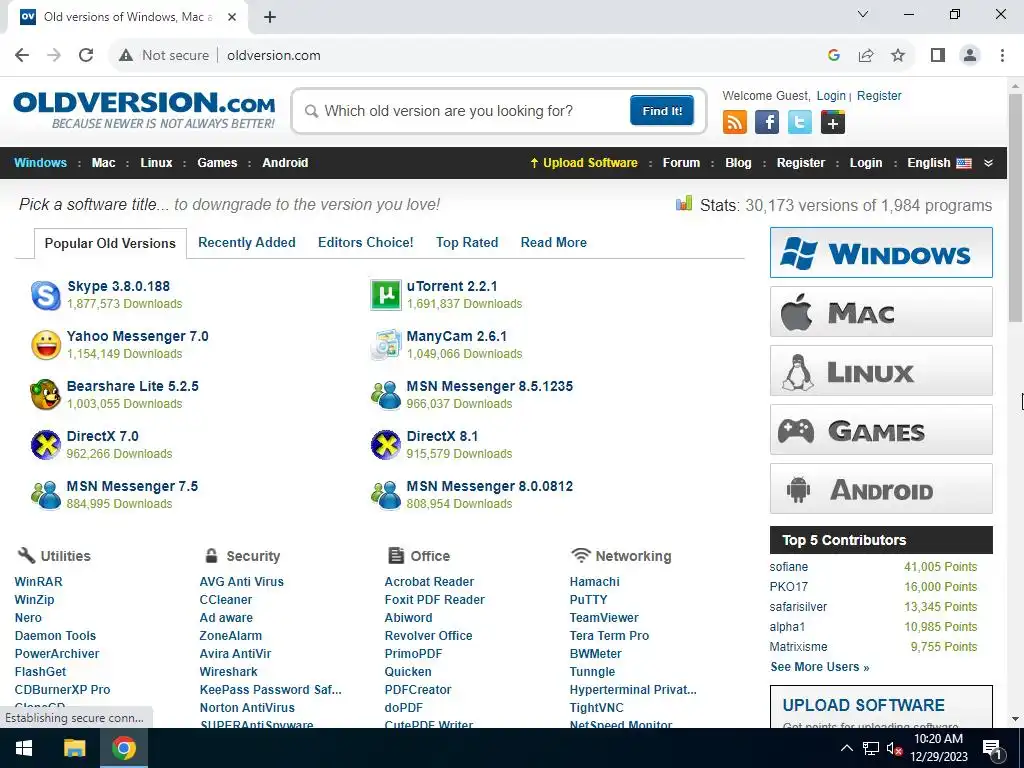1024x768 pixels.
Task: Click the large Windows platform button
Action: (x=881, y=253)
